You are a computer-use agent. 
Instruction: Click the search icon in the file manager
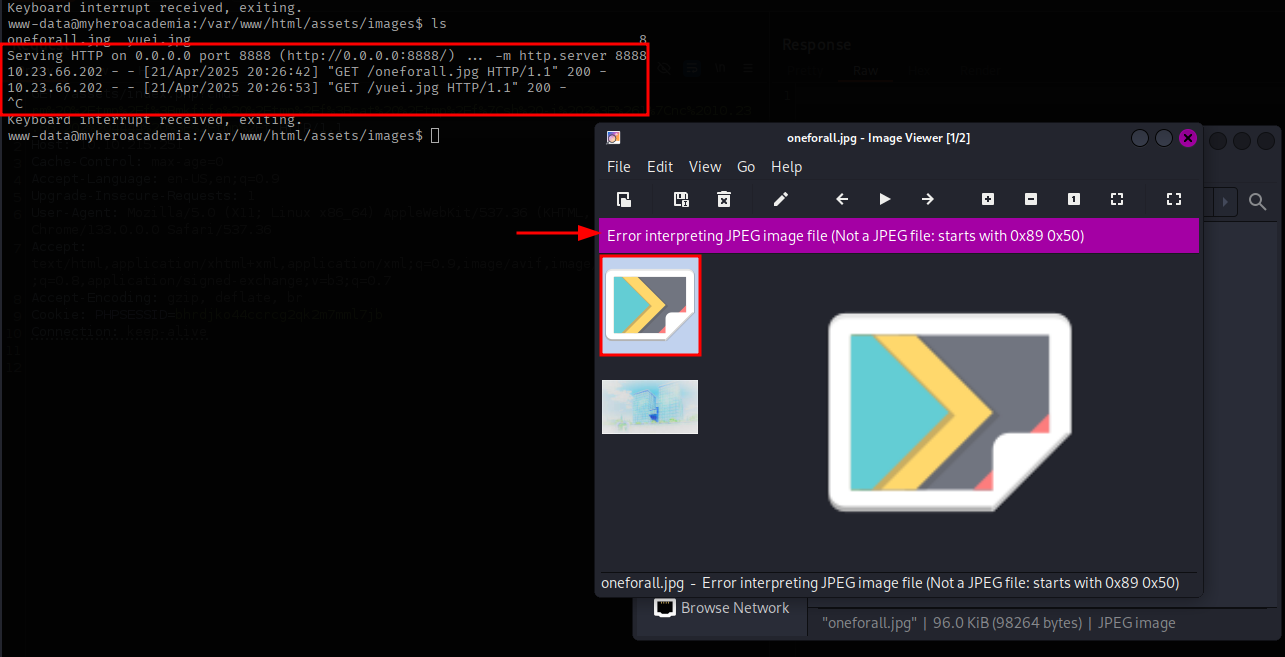(x=1258, y=202)
